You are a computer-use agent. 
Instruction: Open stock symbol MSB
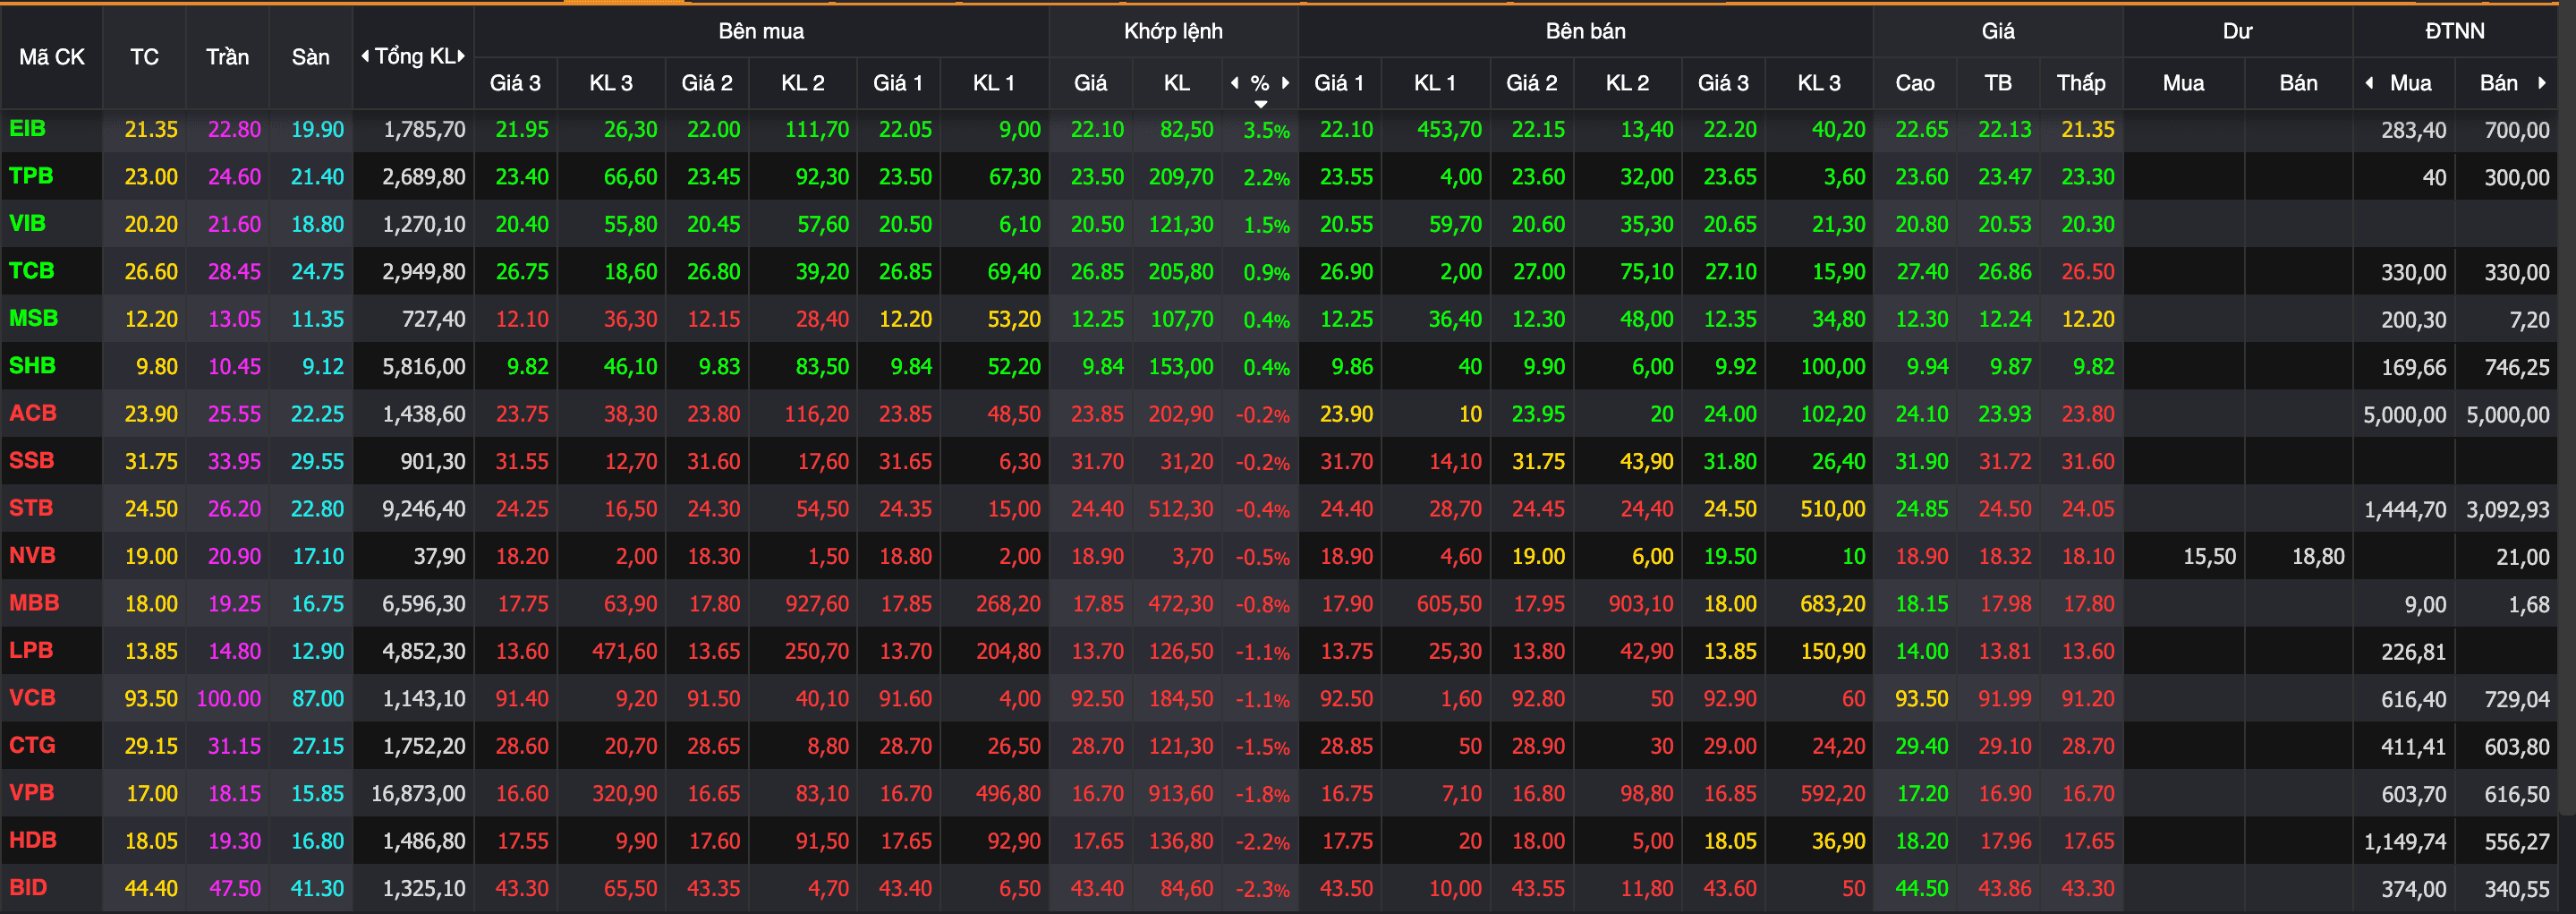[33, 319]
